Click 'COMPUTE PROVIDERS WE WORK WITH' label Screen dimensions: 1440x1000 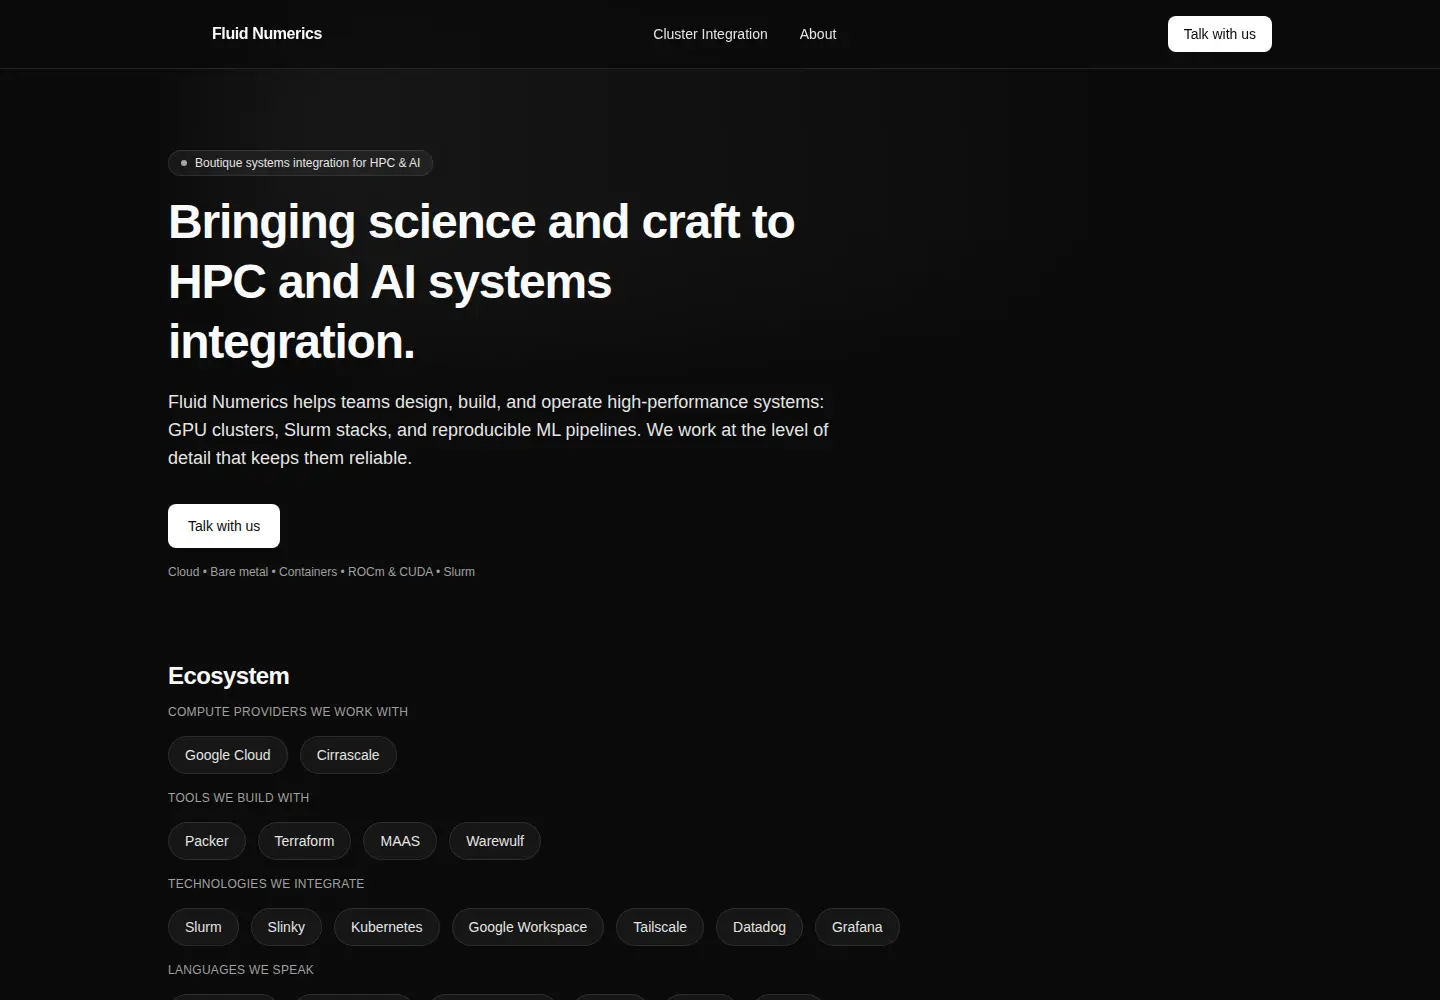pos(288,712)
